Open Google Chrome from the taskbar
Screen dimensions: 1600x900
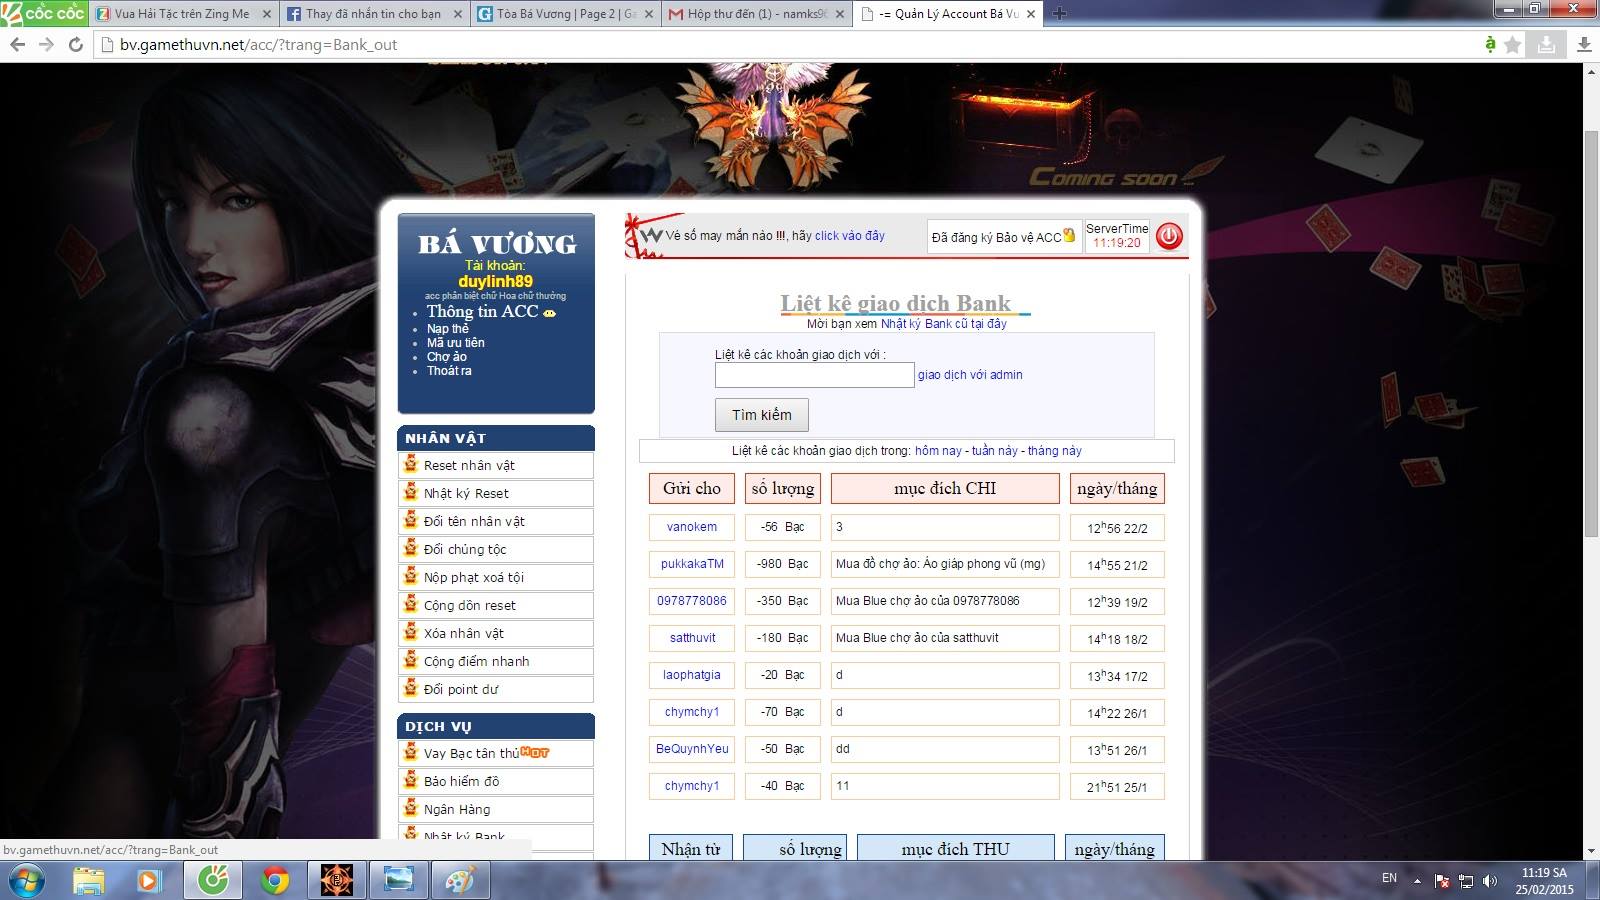pyautogui.click(x=275, y=881)
